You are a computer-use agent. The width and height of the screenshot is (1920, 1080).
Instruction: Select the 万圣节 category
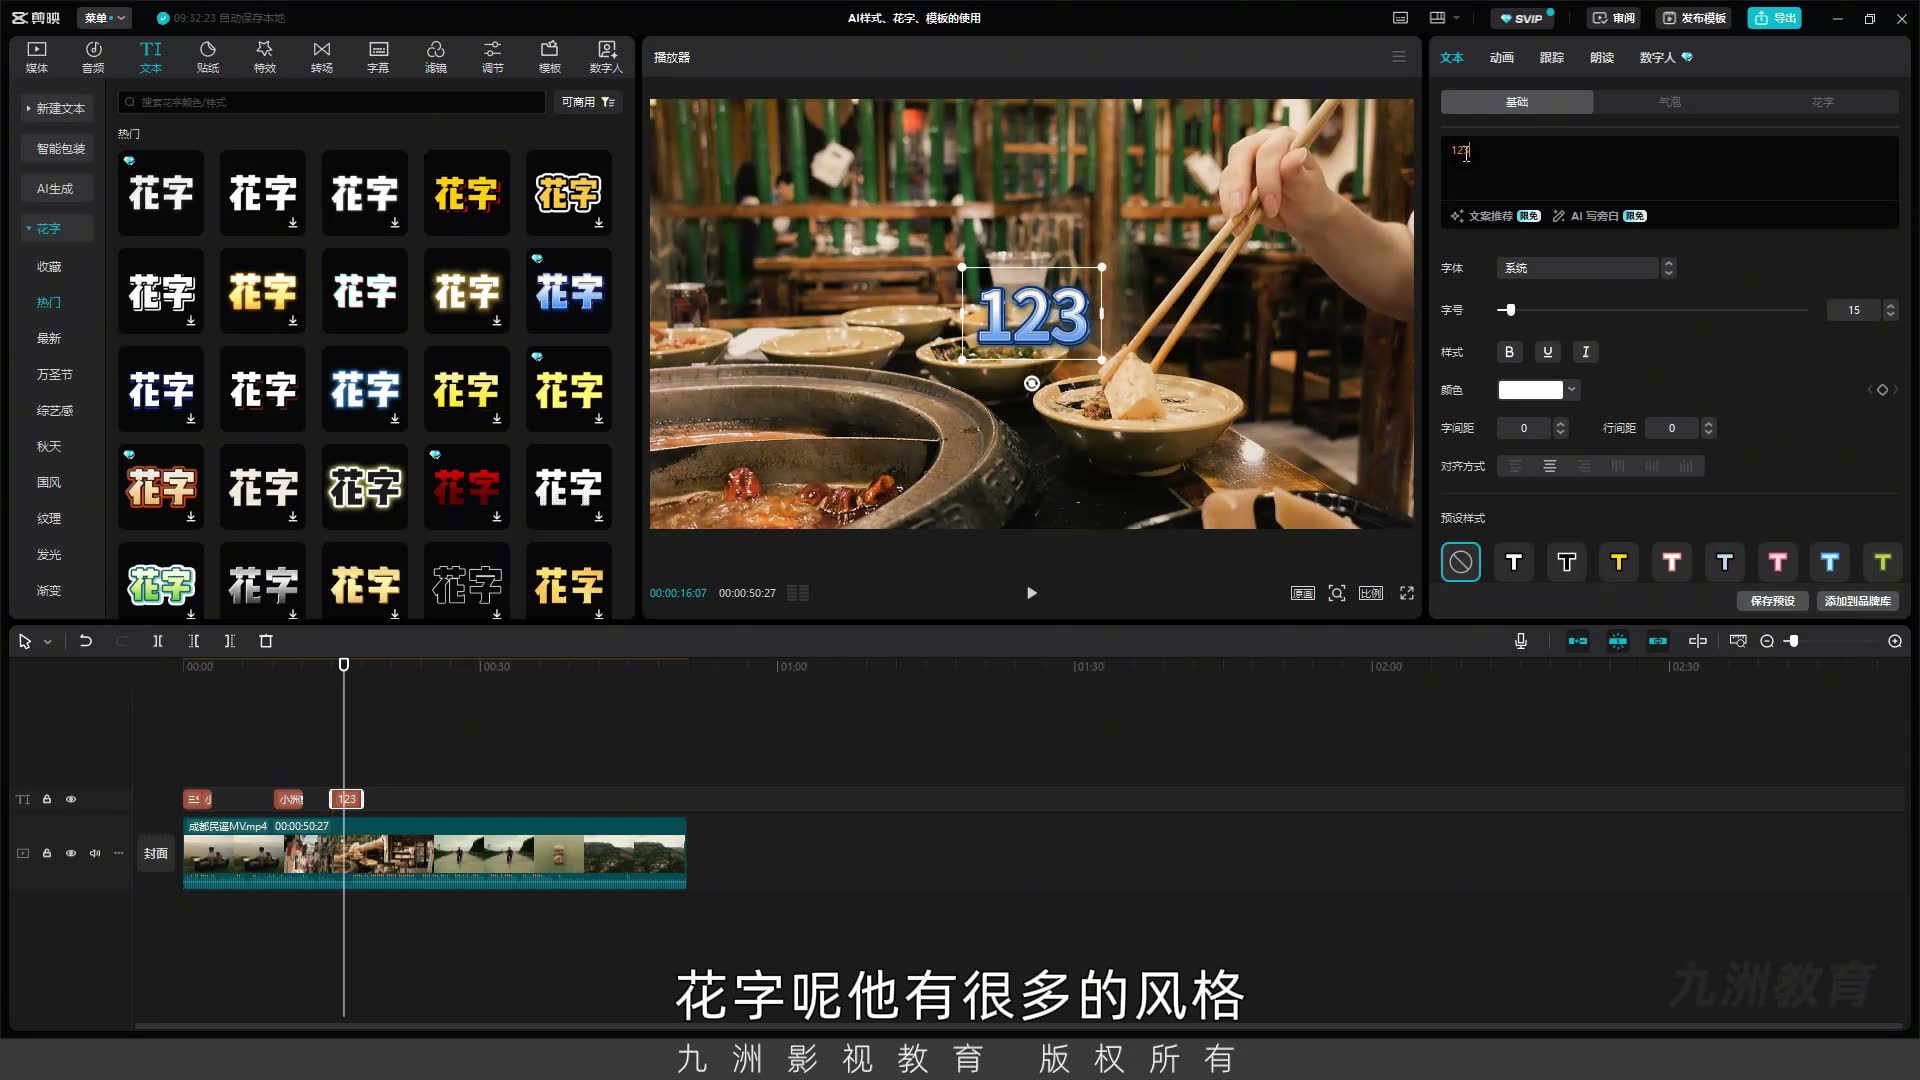pyautogui.click(x=55, y=374)
